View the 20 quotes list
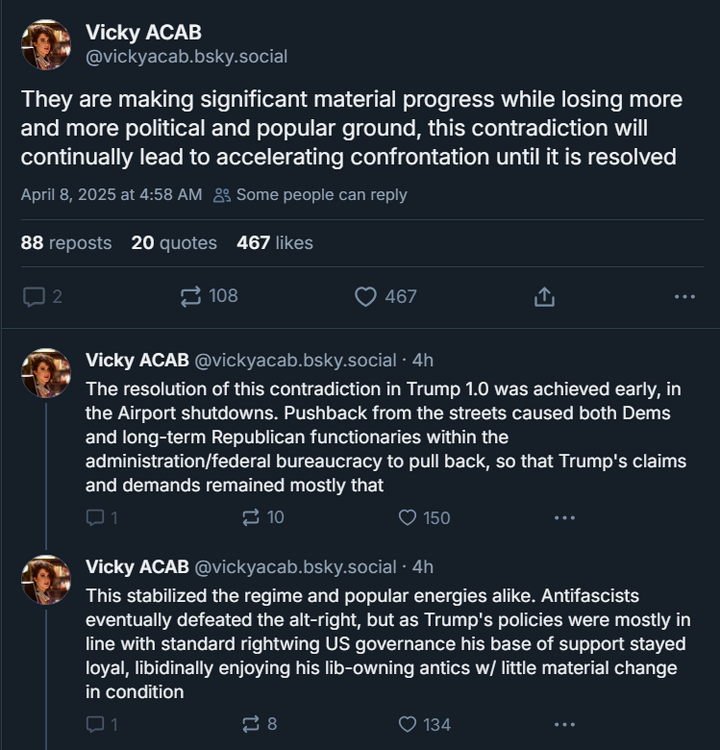720x750 pixels. click(x=174, y=243)
